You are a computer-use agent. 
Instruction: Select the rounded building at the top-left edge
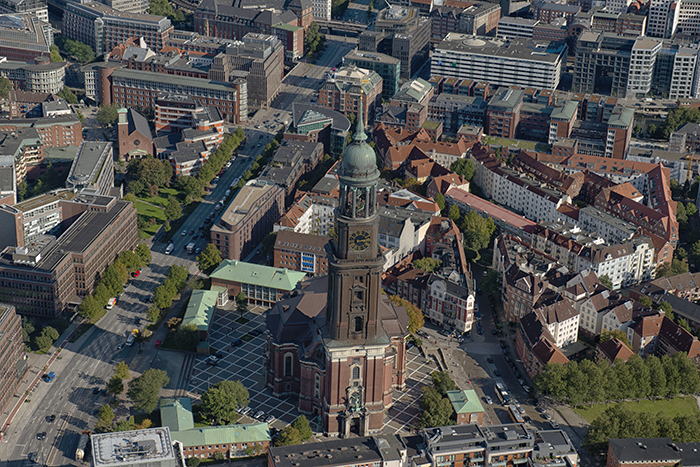(x=35, y=73)
